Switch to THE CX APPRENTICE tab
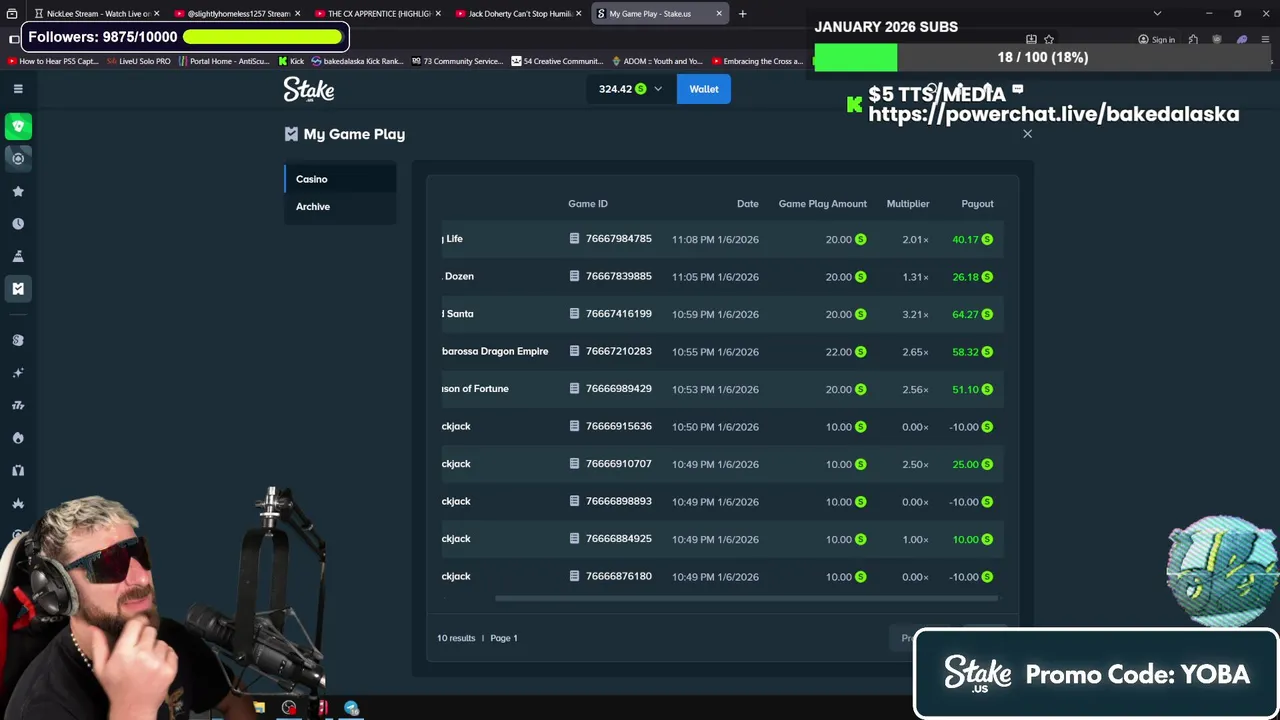The image size is (1280, 720). coord(378,14)
